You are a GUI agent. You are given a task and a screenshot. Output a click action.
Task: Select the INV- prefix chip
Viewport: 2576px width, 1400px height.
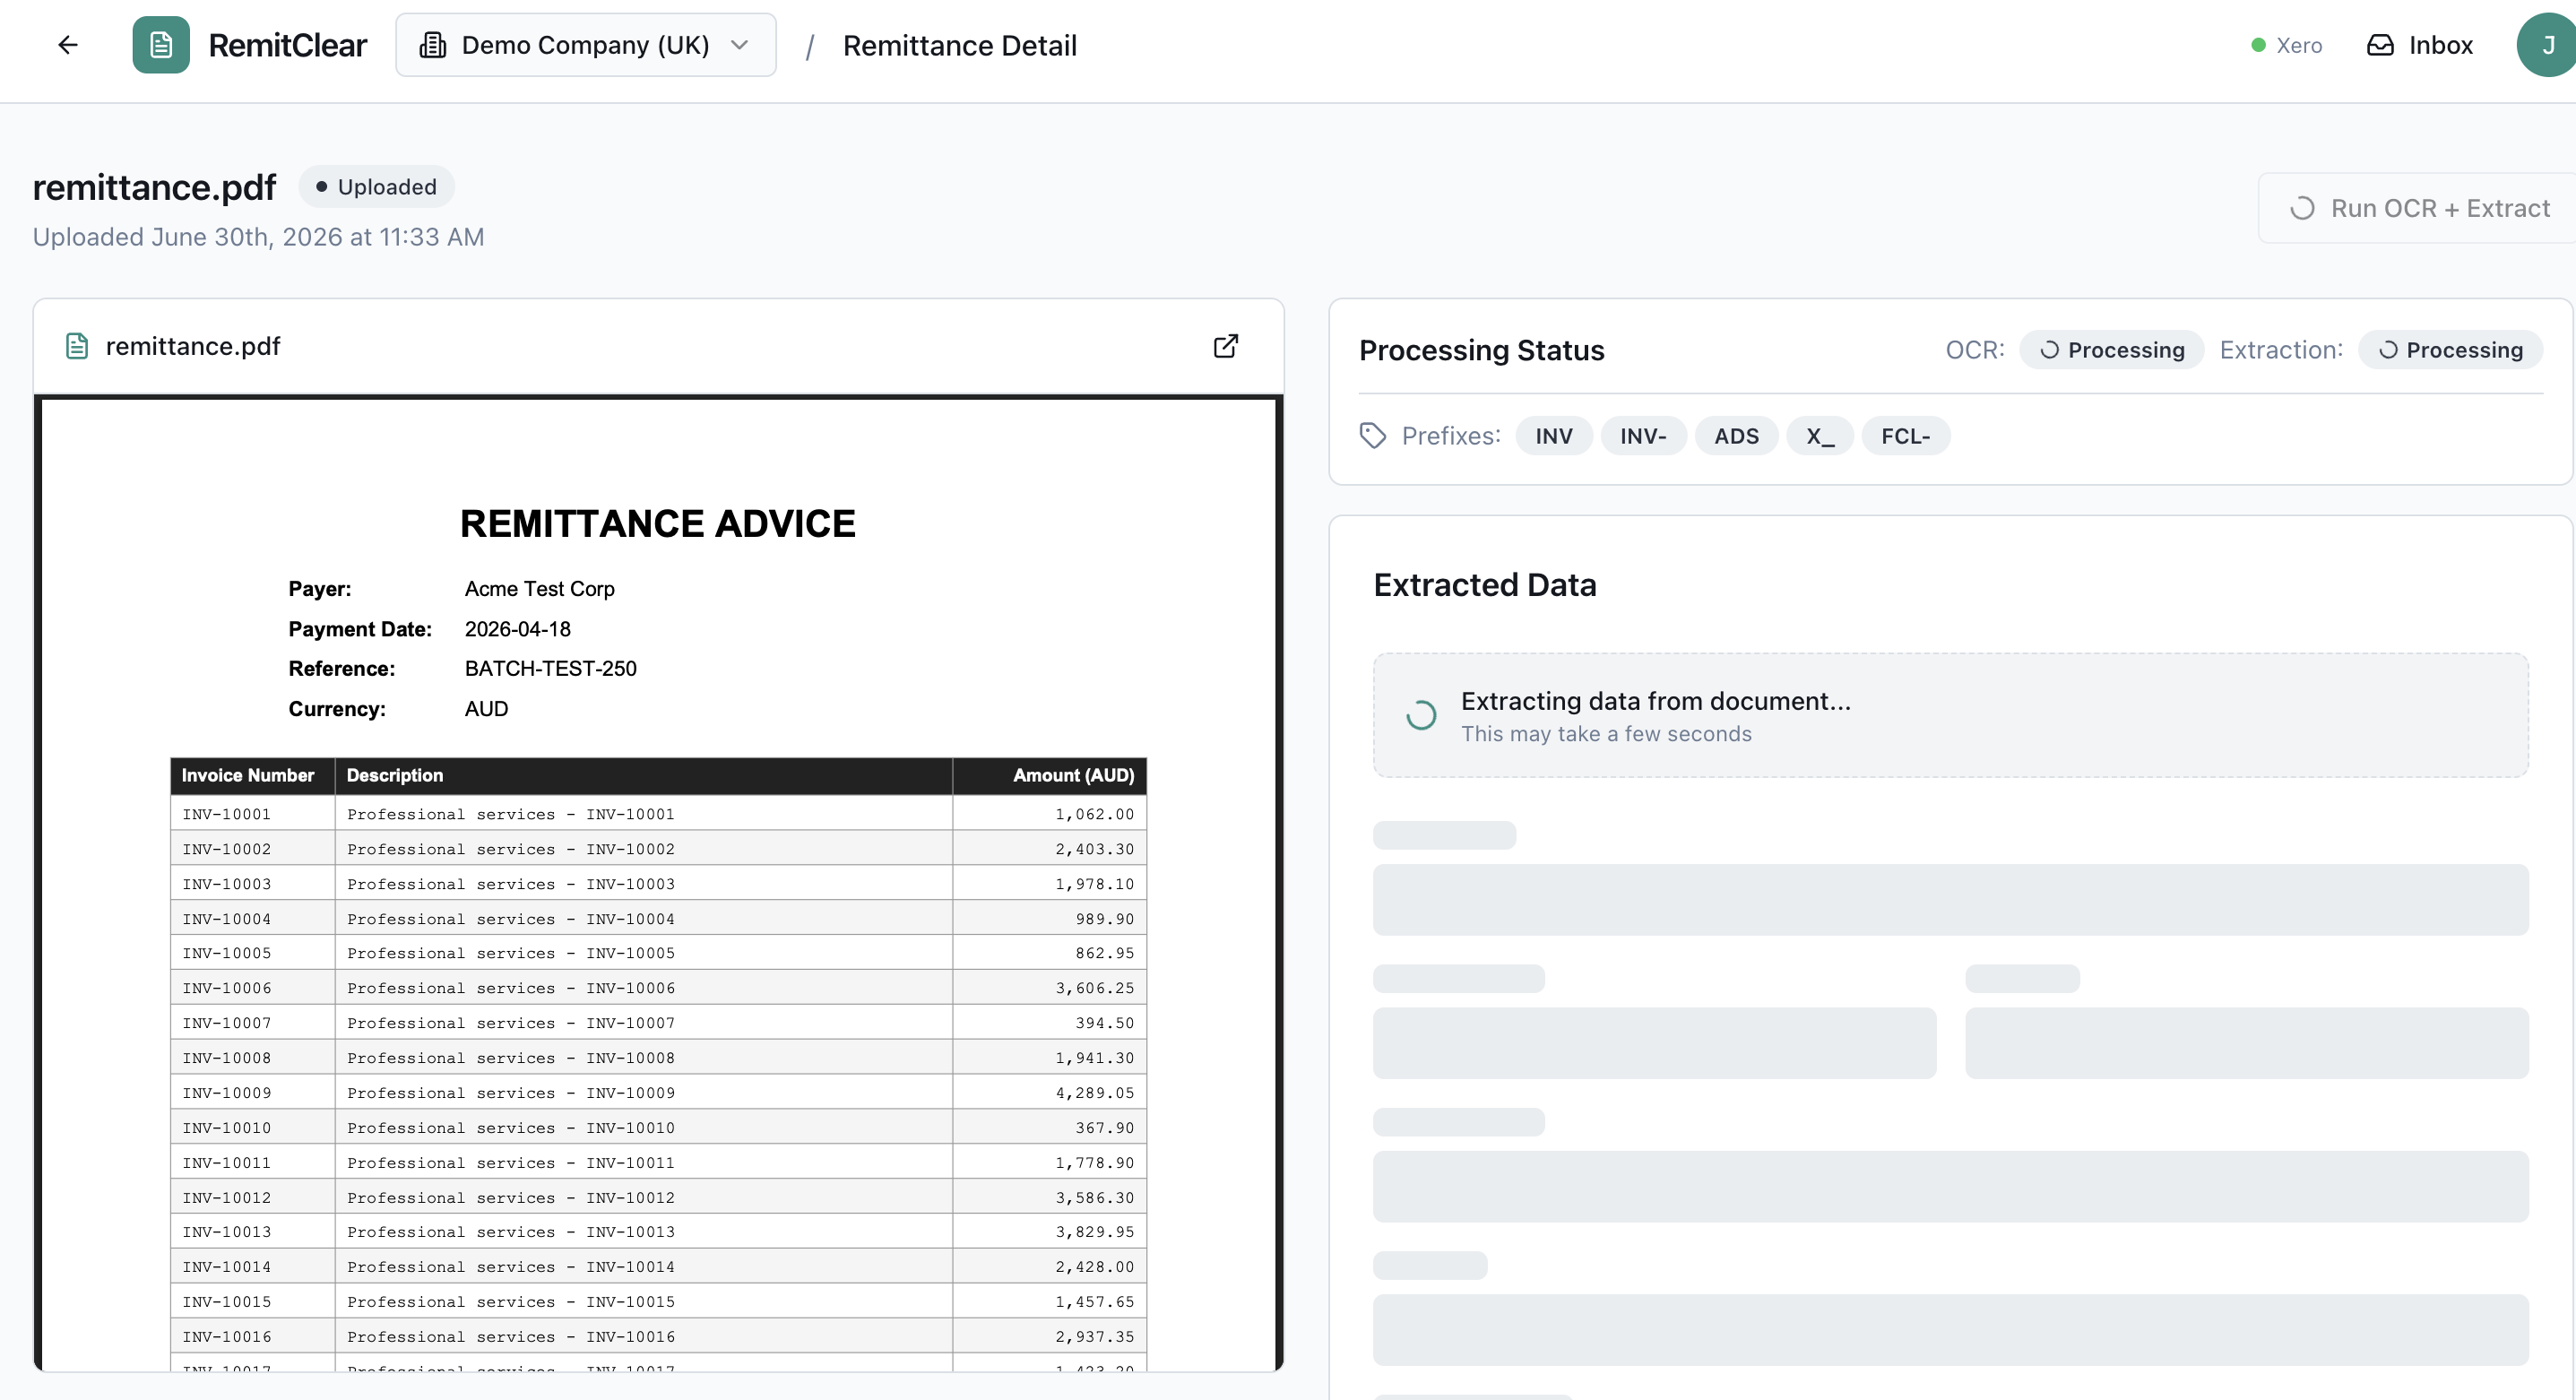coord(1643,436)
